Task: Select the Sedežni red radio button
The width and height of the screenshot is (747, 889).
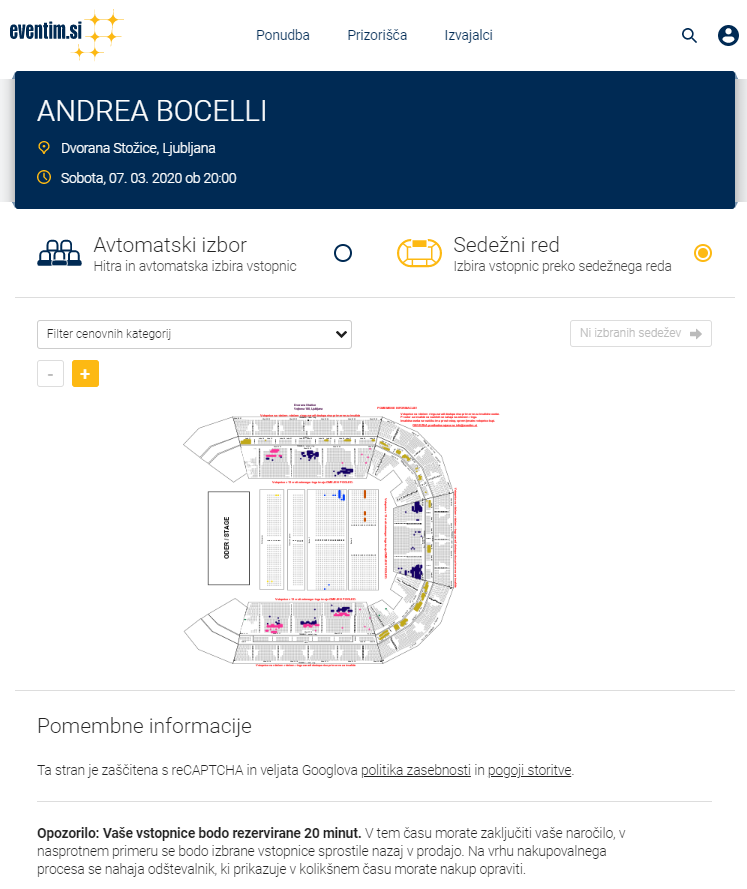Action: click(703, 253)
